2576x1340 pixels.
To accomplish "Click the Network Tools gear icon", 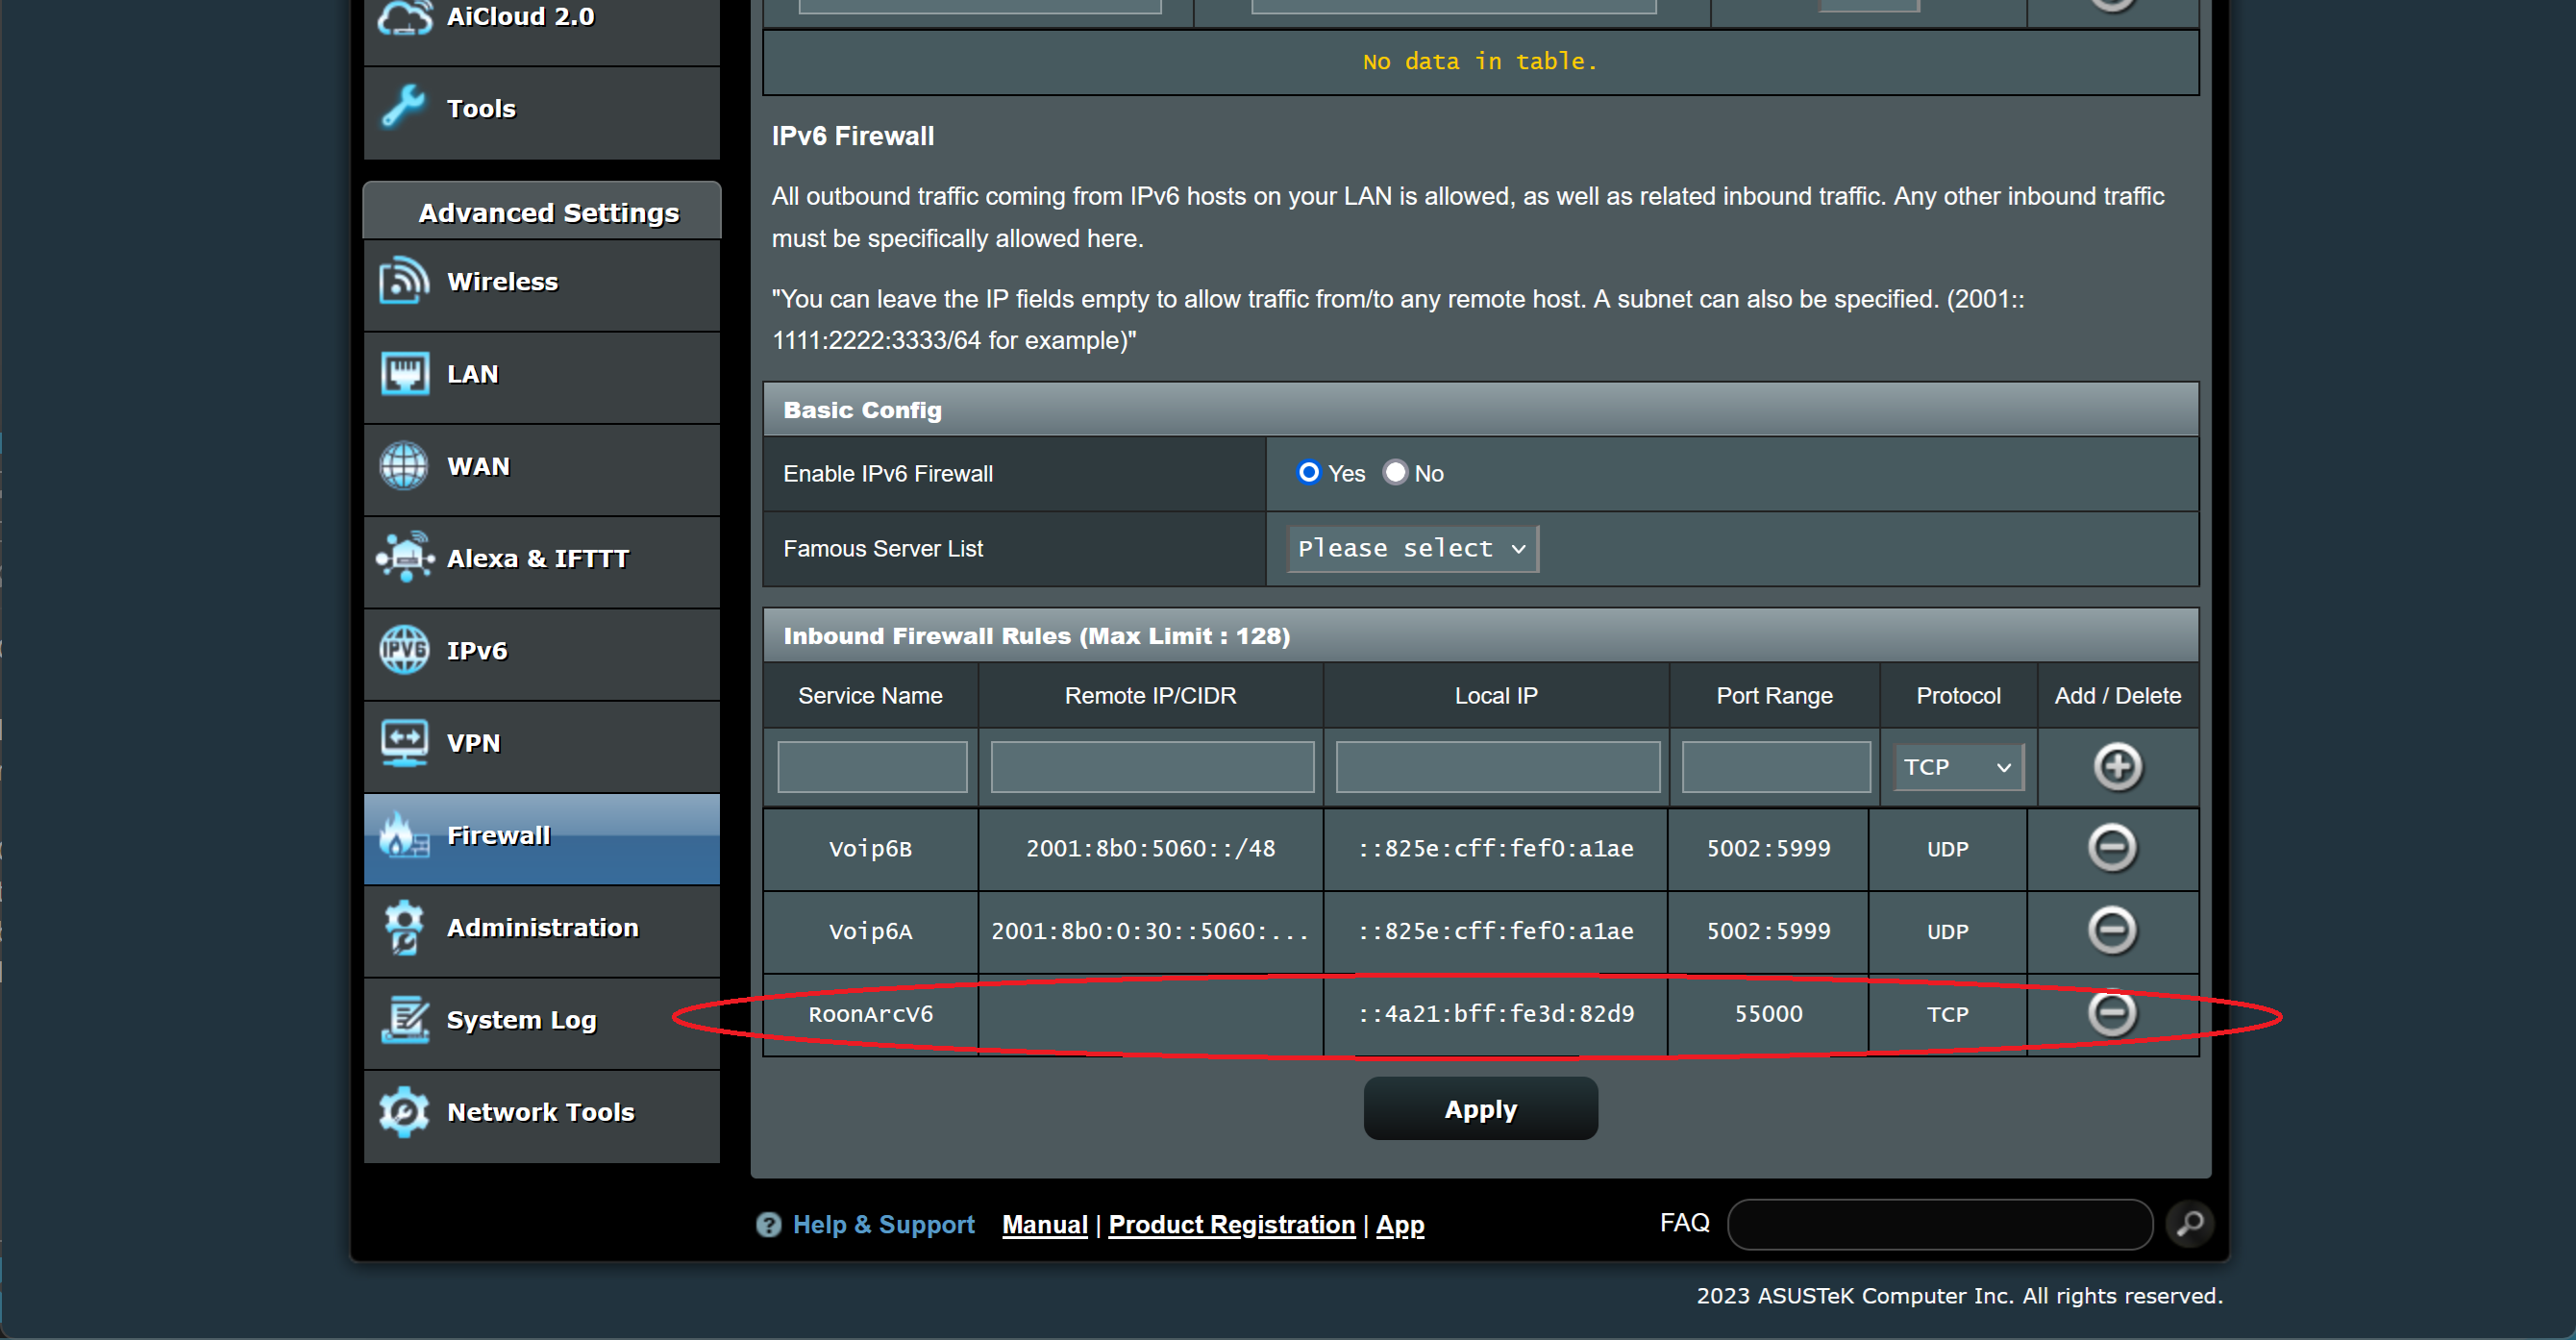I will (404, 1112).
